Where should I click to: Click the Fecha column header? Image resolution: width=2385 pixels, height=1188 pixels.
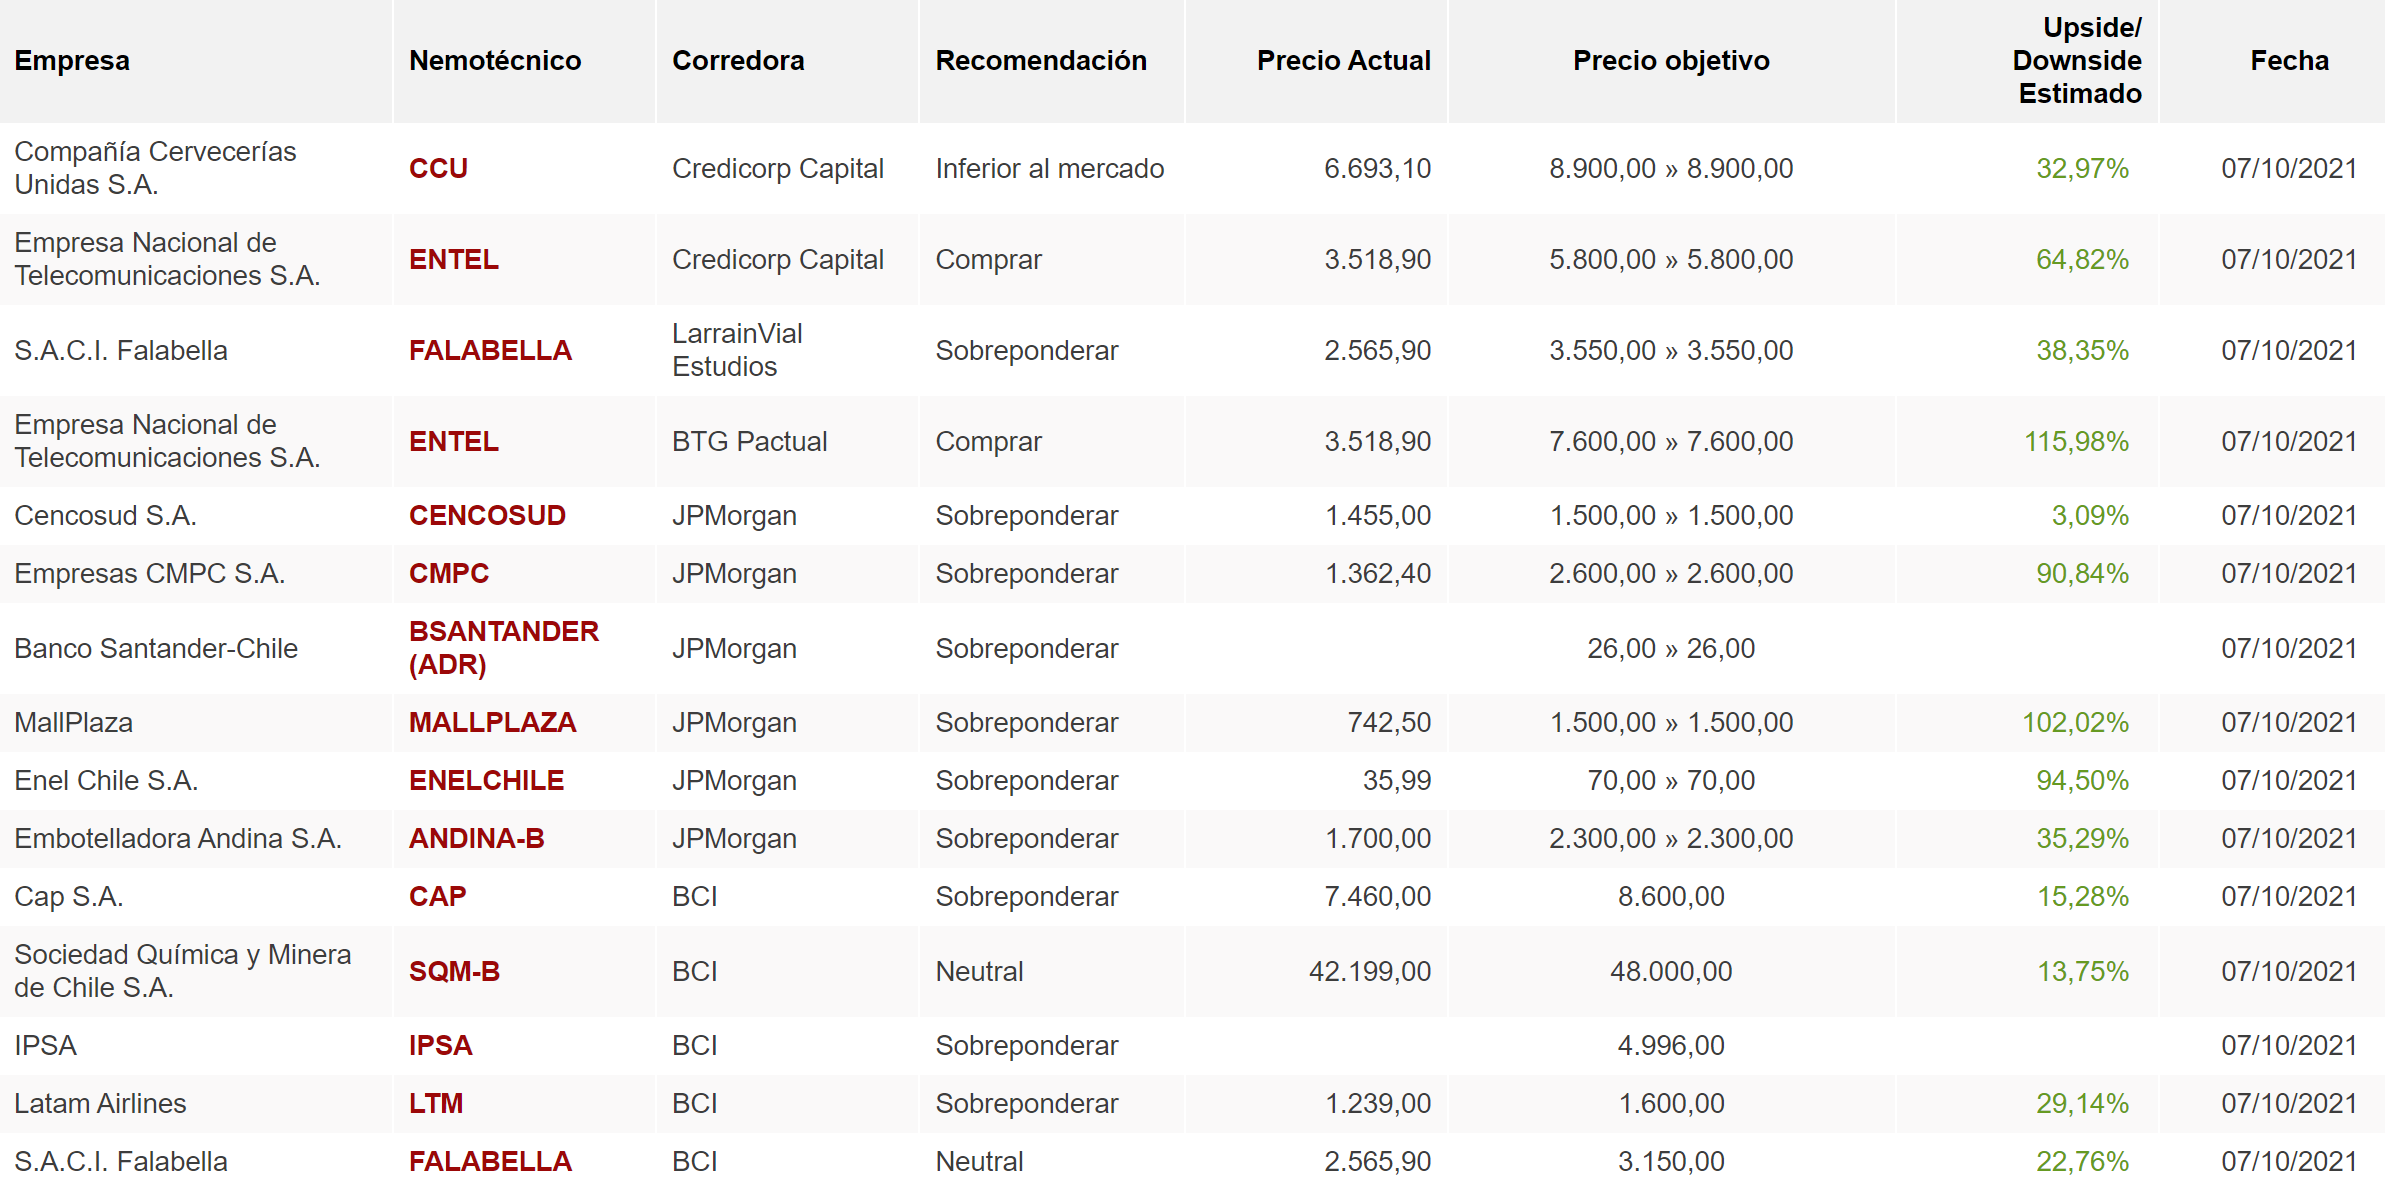tap(2289, 60)
